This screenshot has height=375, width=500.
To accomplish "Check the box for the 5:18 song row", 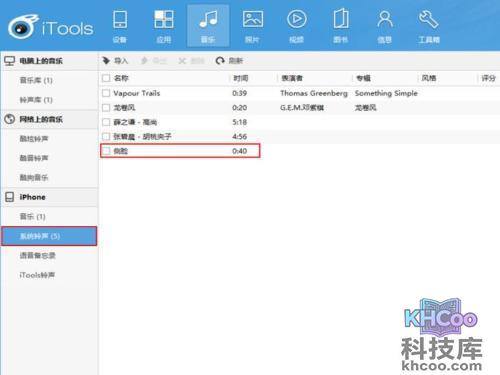I will [x=106, y=122].
